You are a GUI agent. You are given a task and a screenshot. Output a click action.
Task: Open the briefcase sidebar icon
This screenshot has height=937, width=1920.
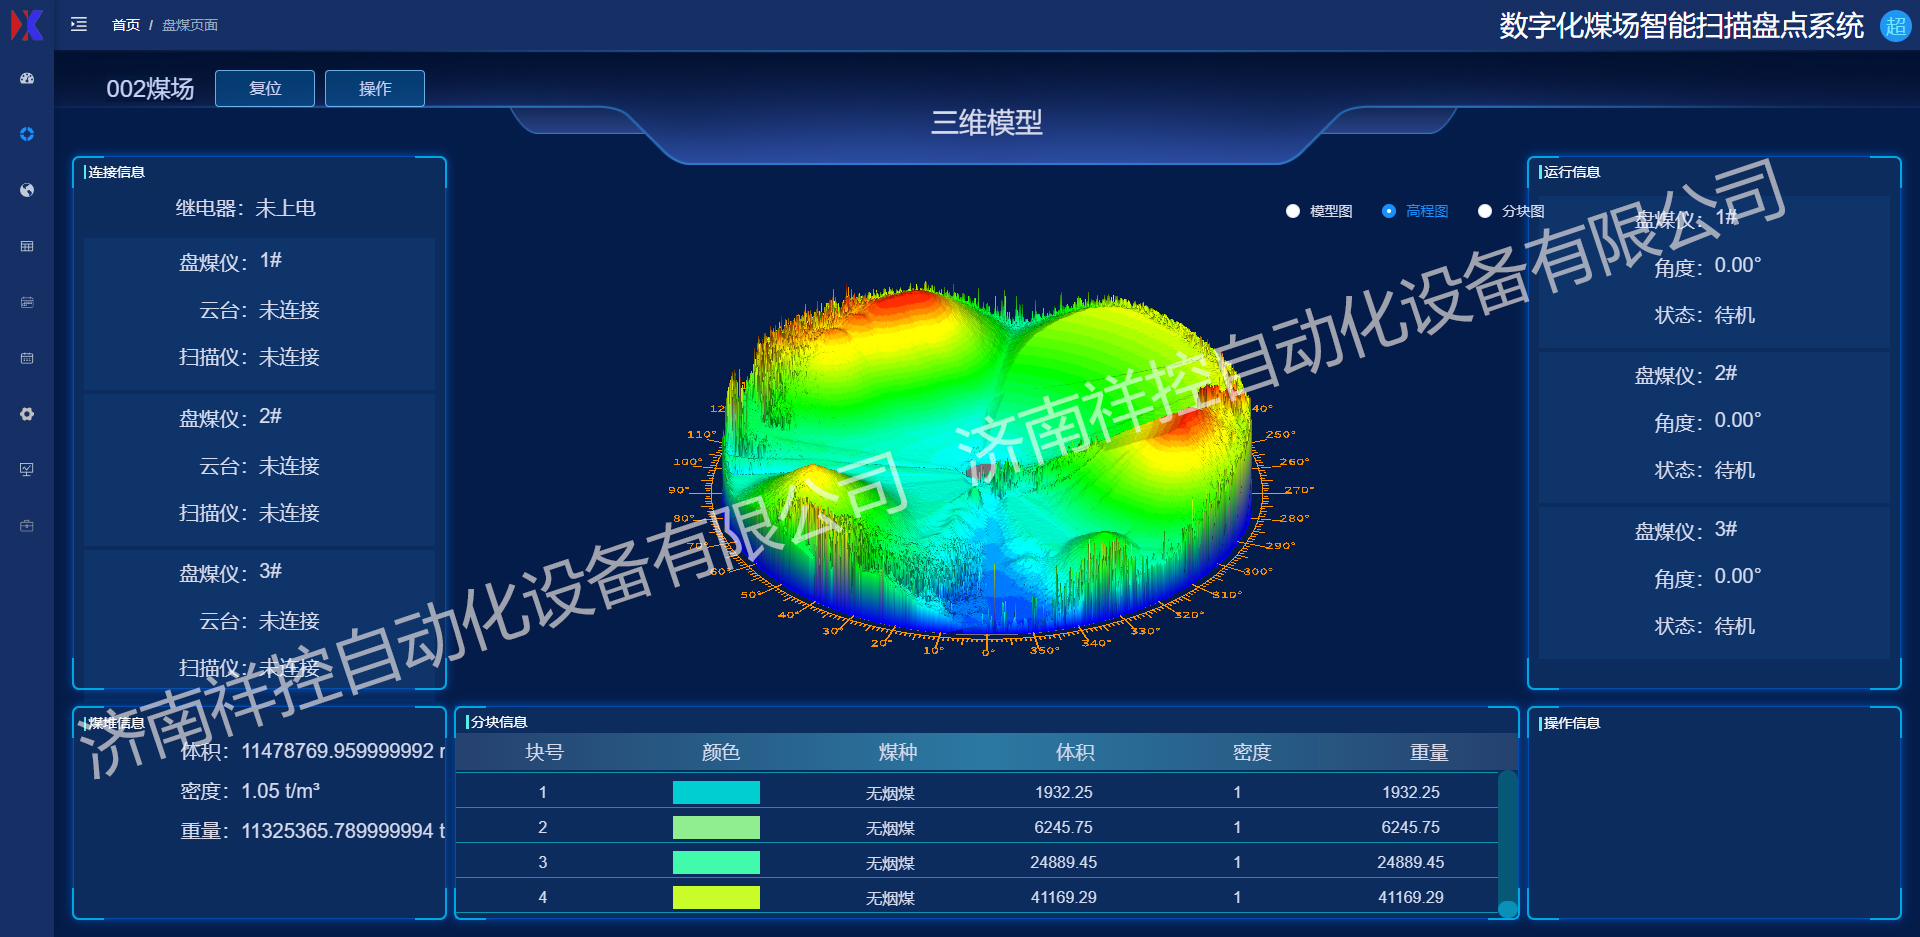27,526
